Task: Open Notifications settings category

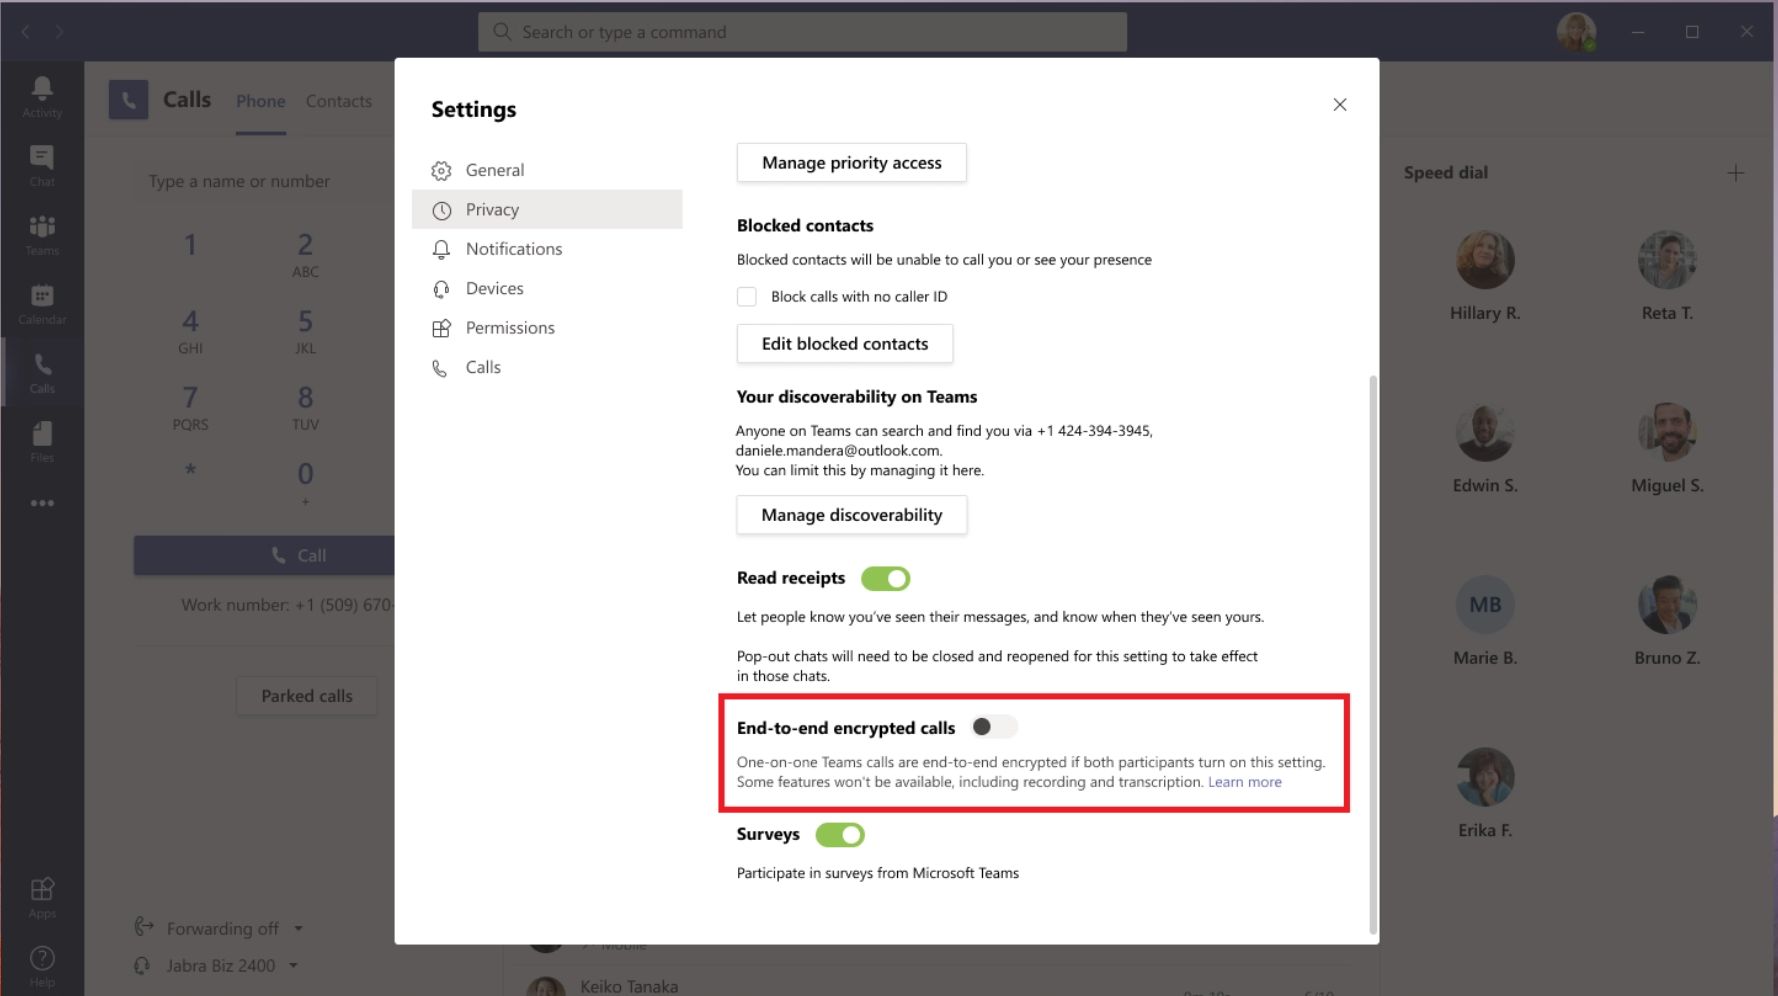Action: 547,249
